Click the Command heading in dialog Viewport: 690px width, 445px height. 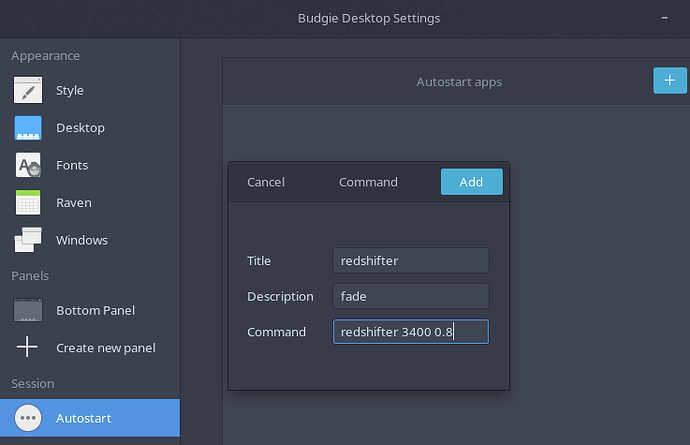[368, 182]
